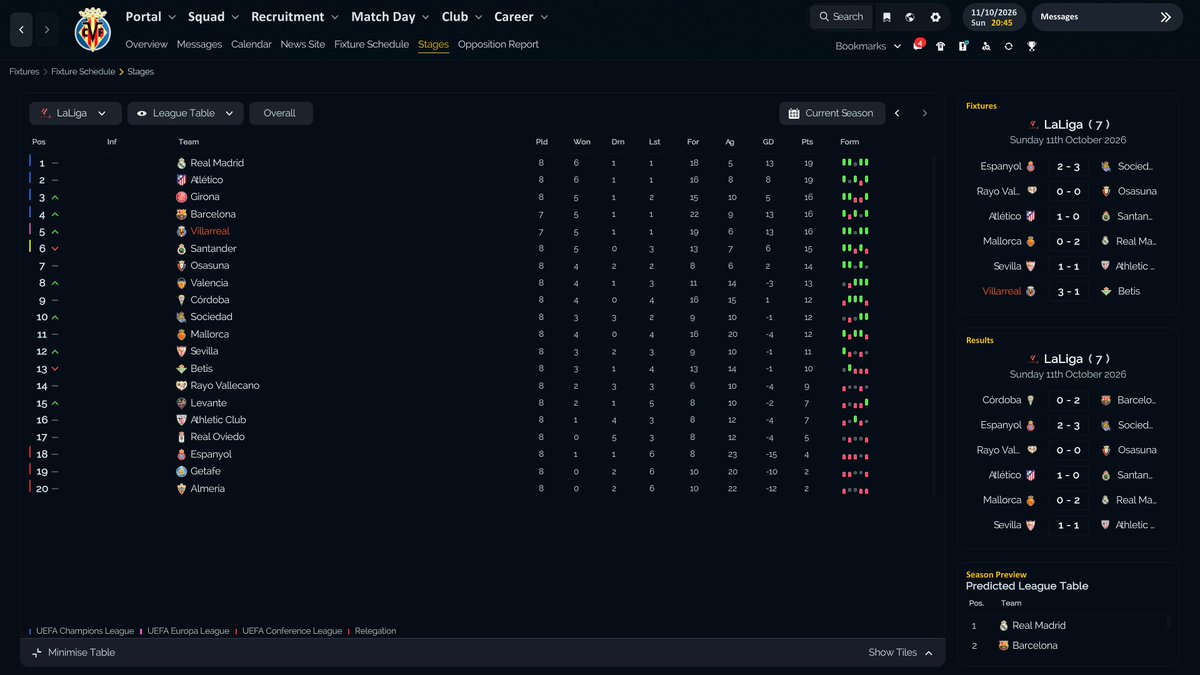The width and height of the screenshot is (1200, 675).
Task: Click Girona crest in league table
Action: [x=181, y=197]
